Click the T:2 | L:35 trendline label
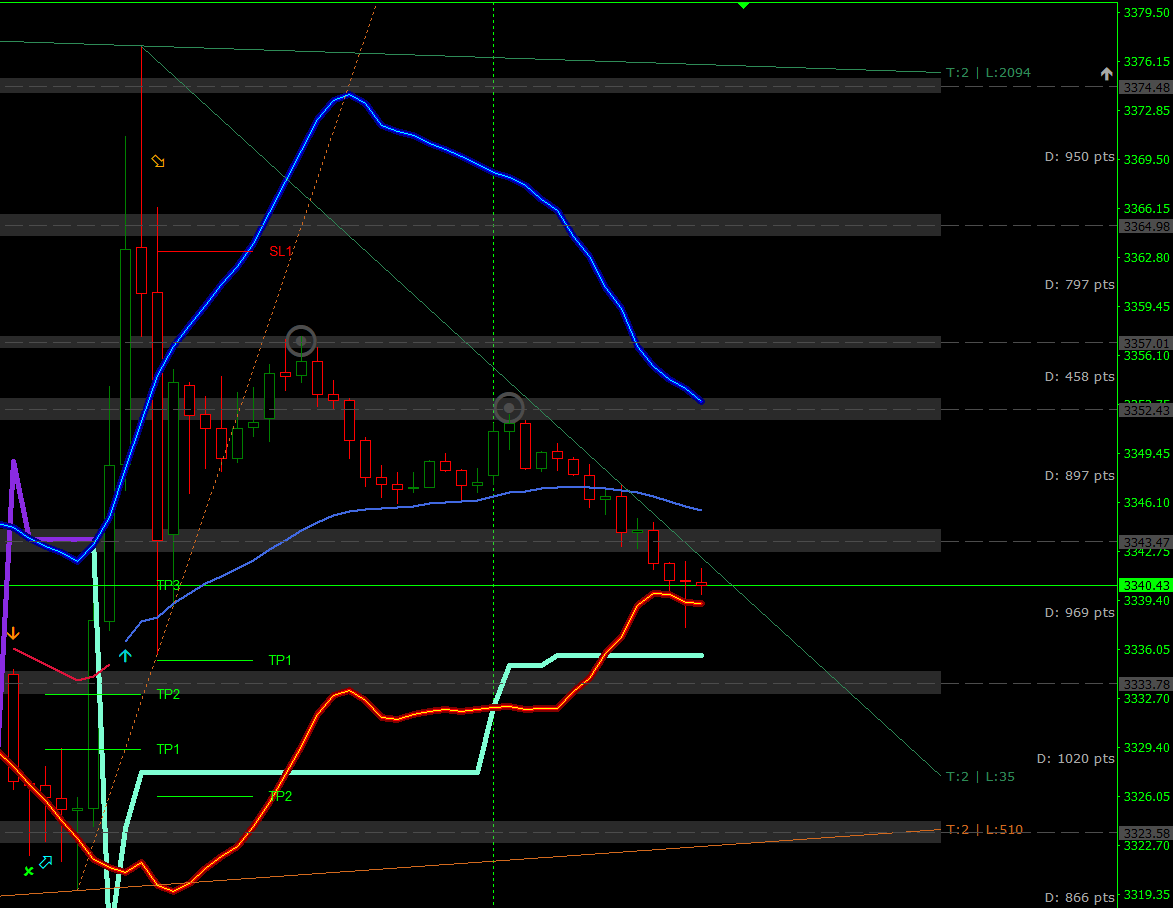This screenshot has height=908, width=1173. (980, 776)
